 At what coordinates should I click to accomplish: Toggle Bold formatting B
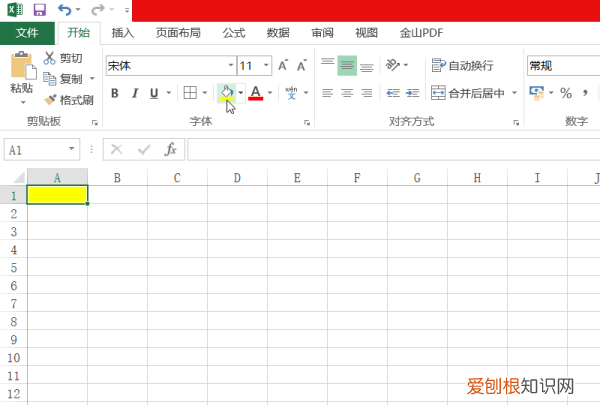115,93
